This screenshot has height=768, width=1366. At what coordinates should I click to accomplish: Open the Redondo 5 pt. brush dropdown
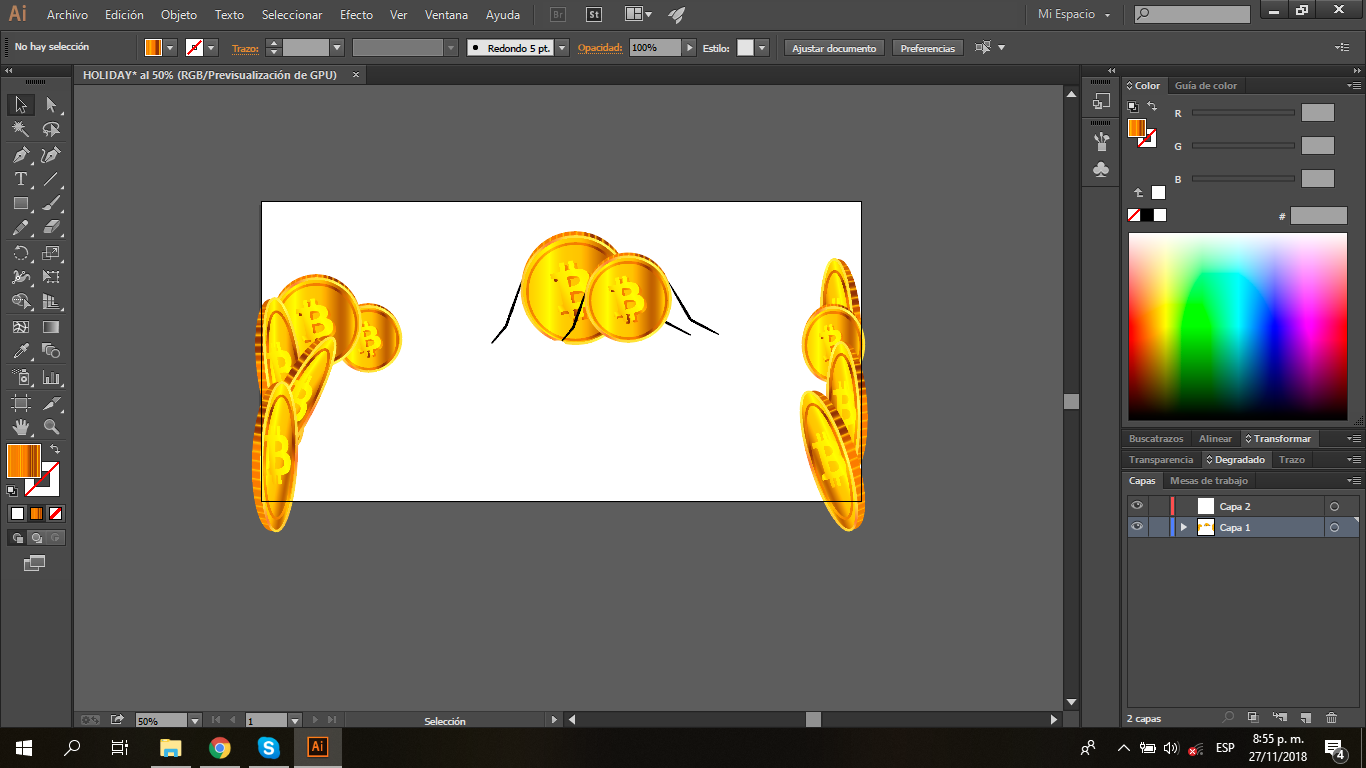pos(562,48)
